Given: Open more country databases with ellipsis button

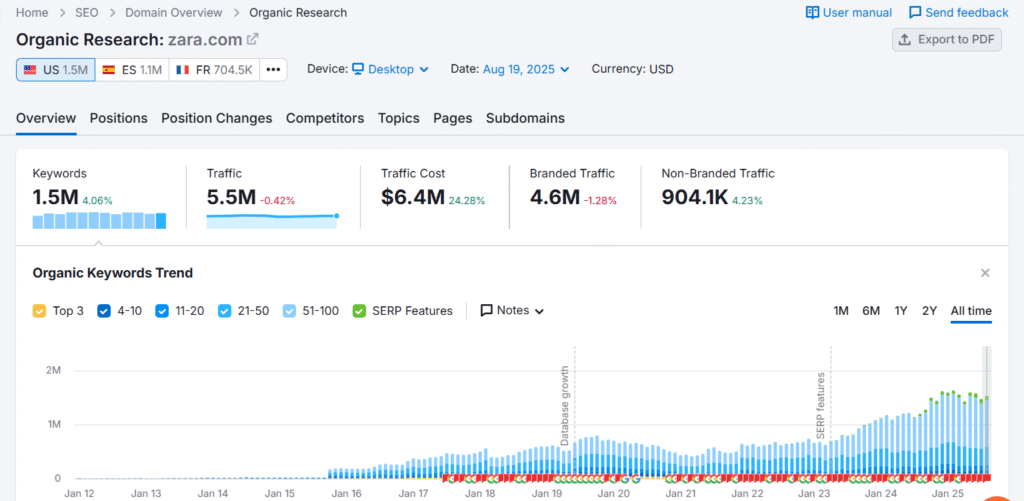Looking at the screenshot, I should (x=274, y=70).
